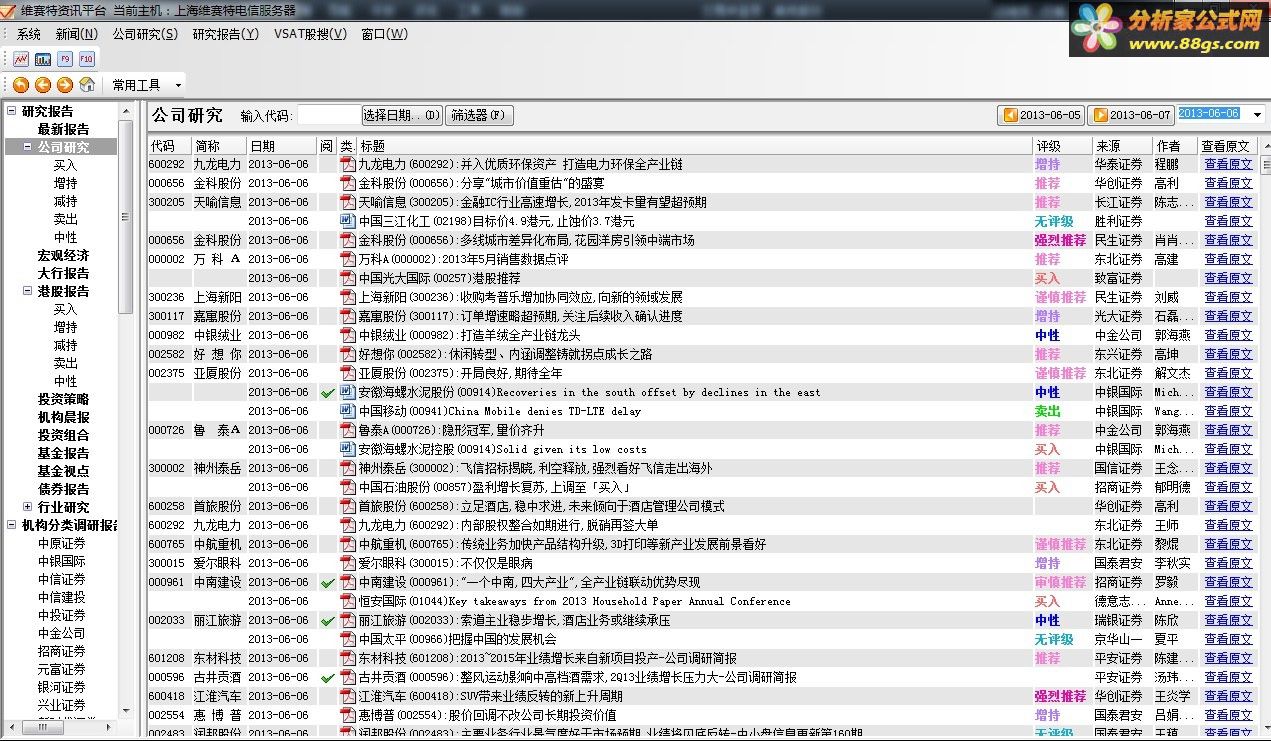Open the 新闻(N) menu

77,34
